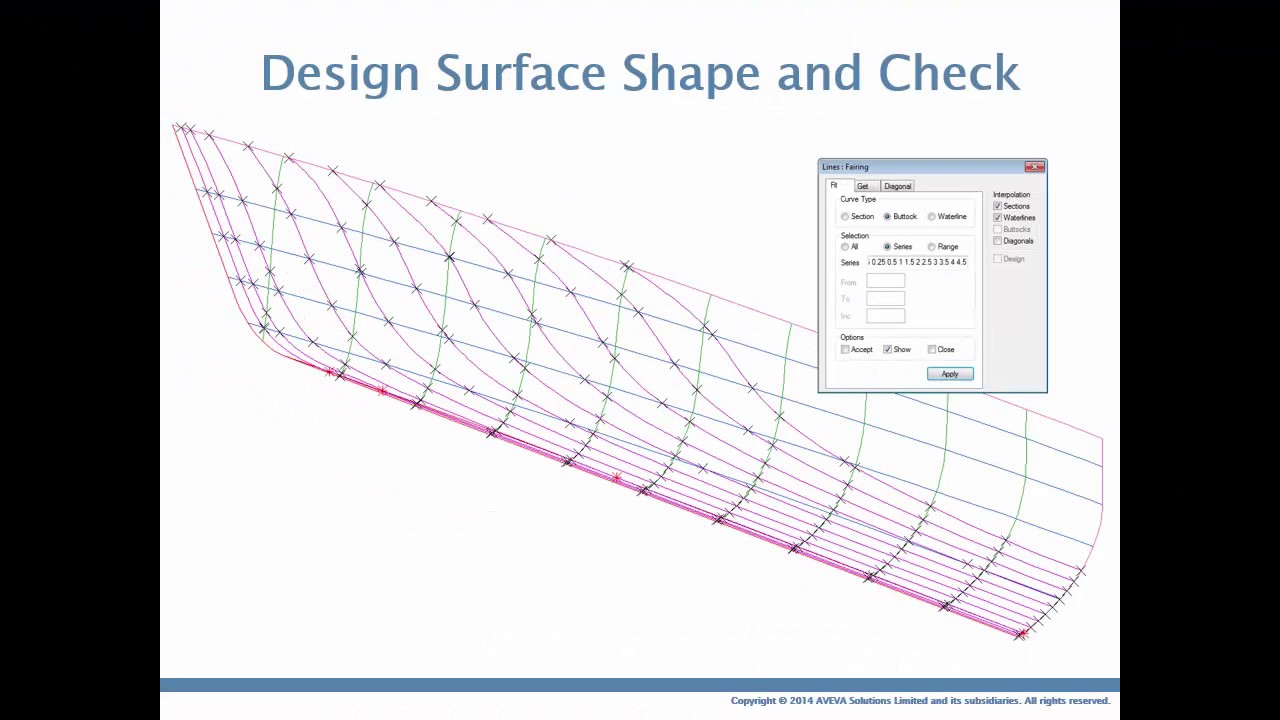Click the Series values input field
1280x720 pixels.
[x=917, y=262]
